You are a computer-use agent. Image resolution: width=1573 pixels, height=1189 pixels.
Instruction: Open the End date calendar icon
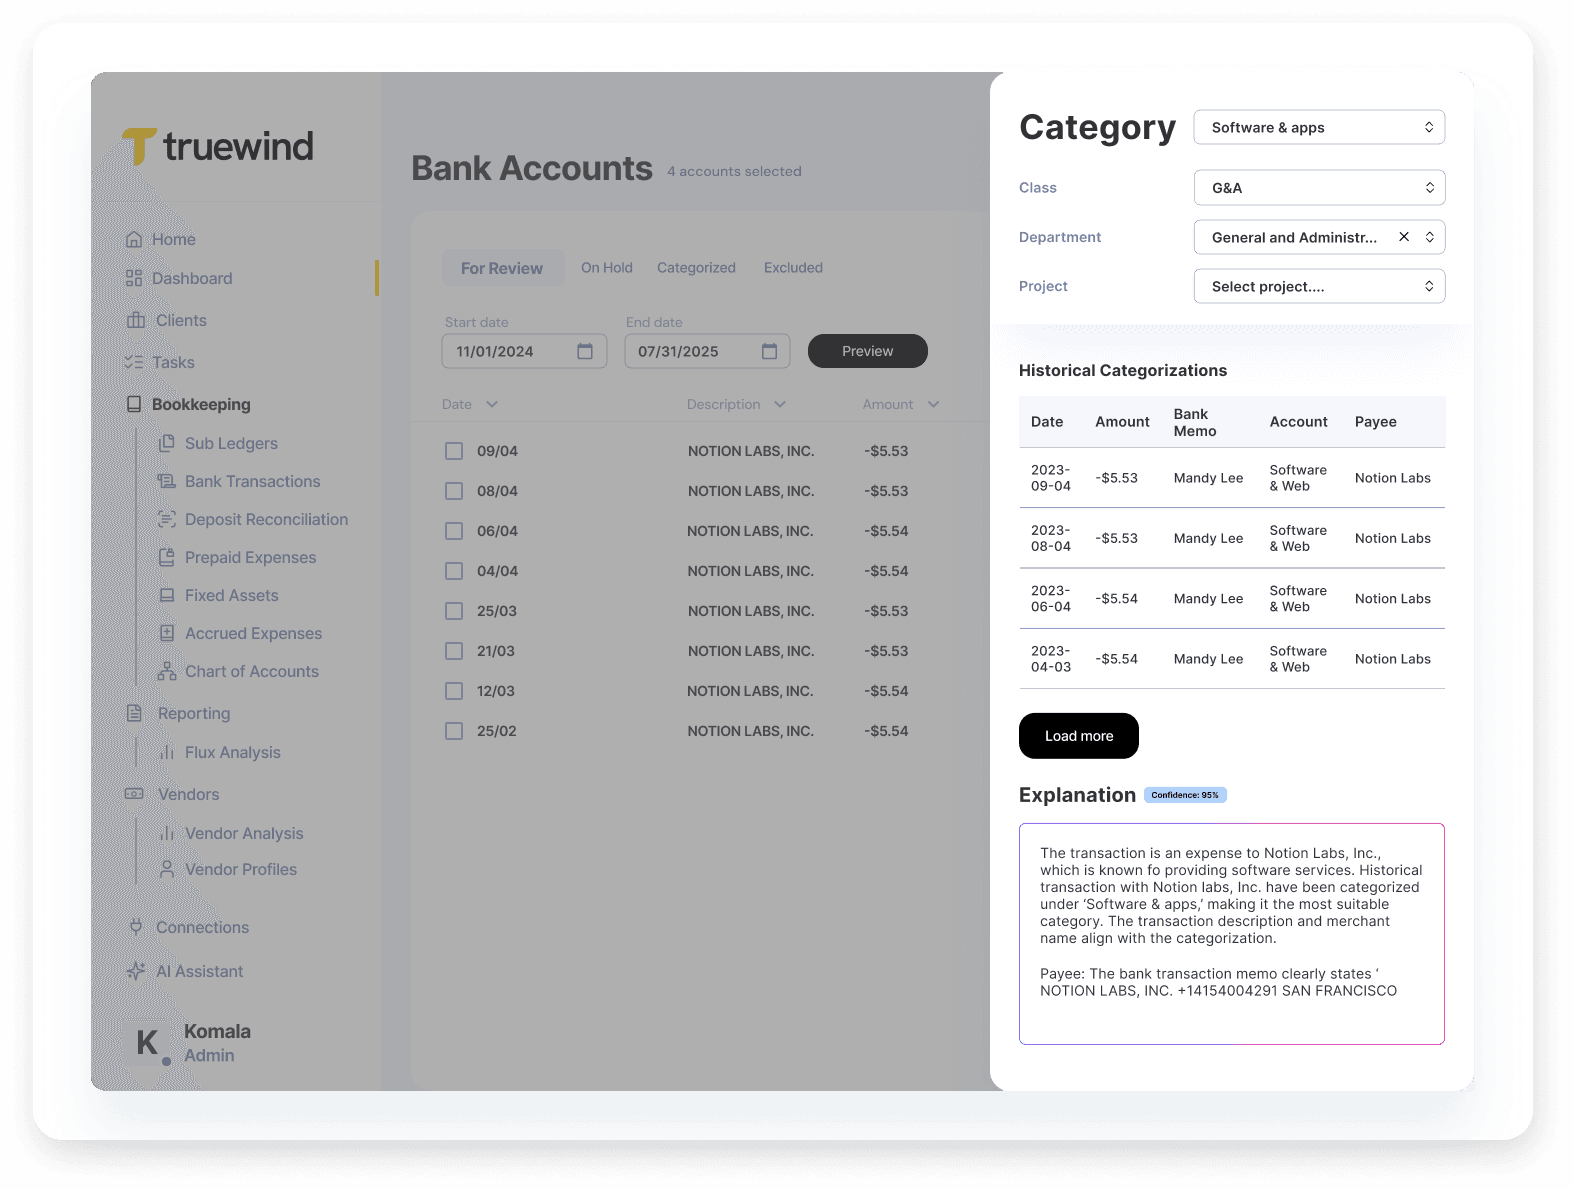coord(769,351)
